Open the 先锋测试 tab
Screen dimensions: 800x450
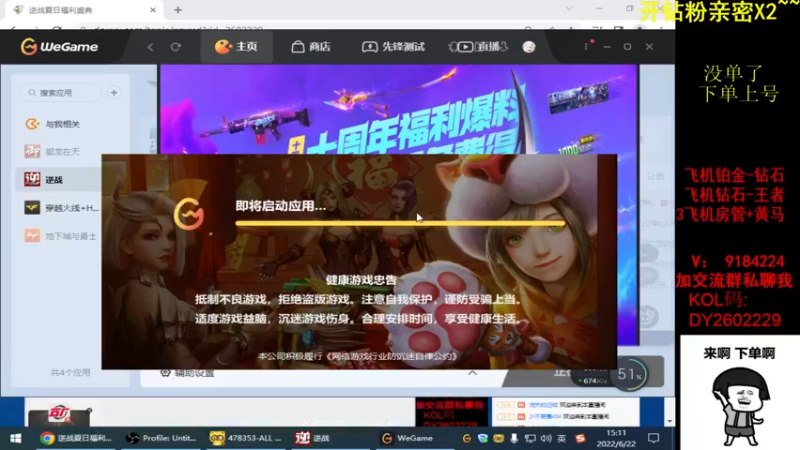[x=393, y=46]
